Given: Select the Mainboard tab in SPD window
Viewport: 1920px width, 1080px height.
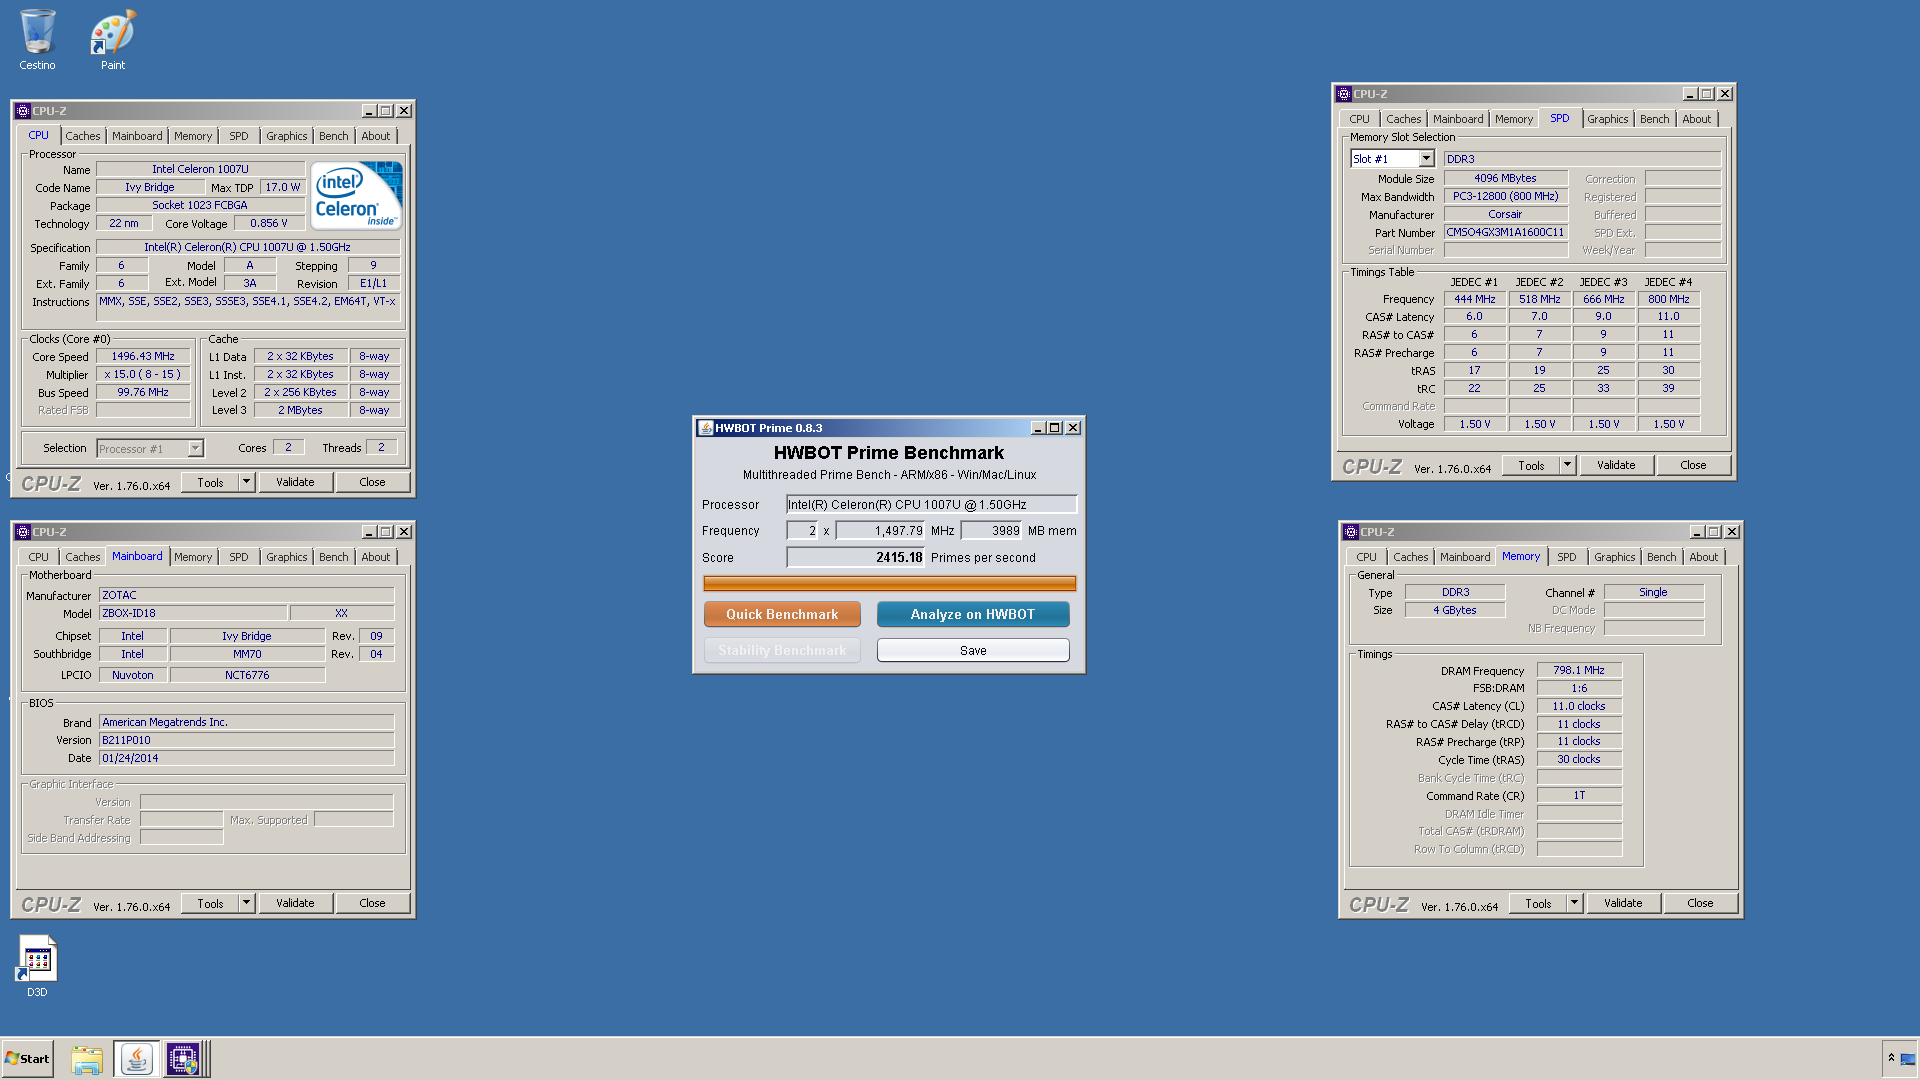Looking at the screenshot, I should click(1457, 119).
